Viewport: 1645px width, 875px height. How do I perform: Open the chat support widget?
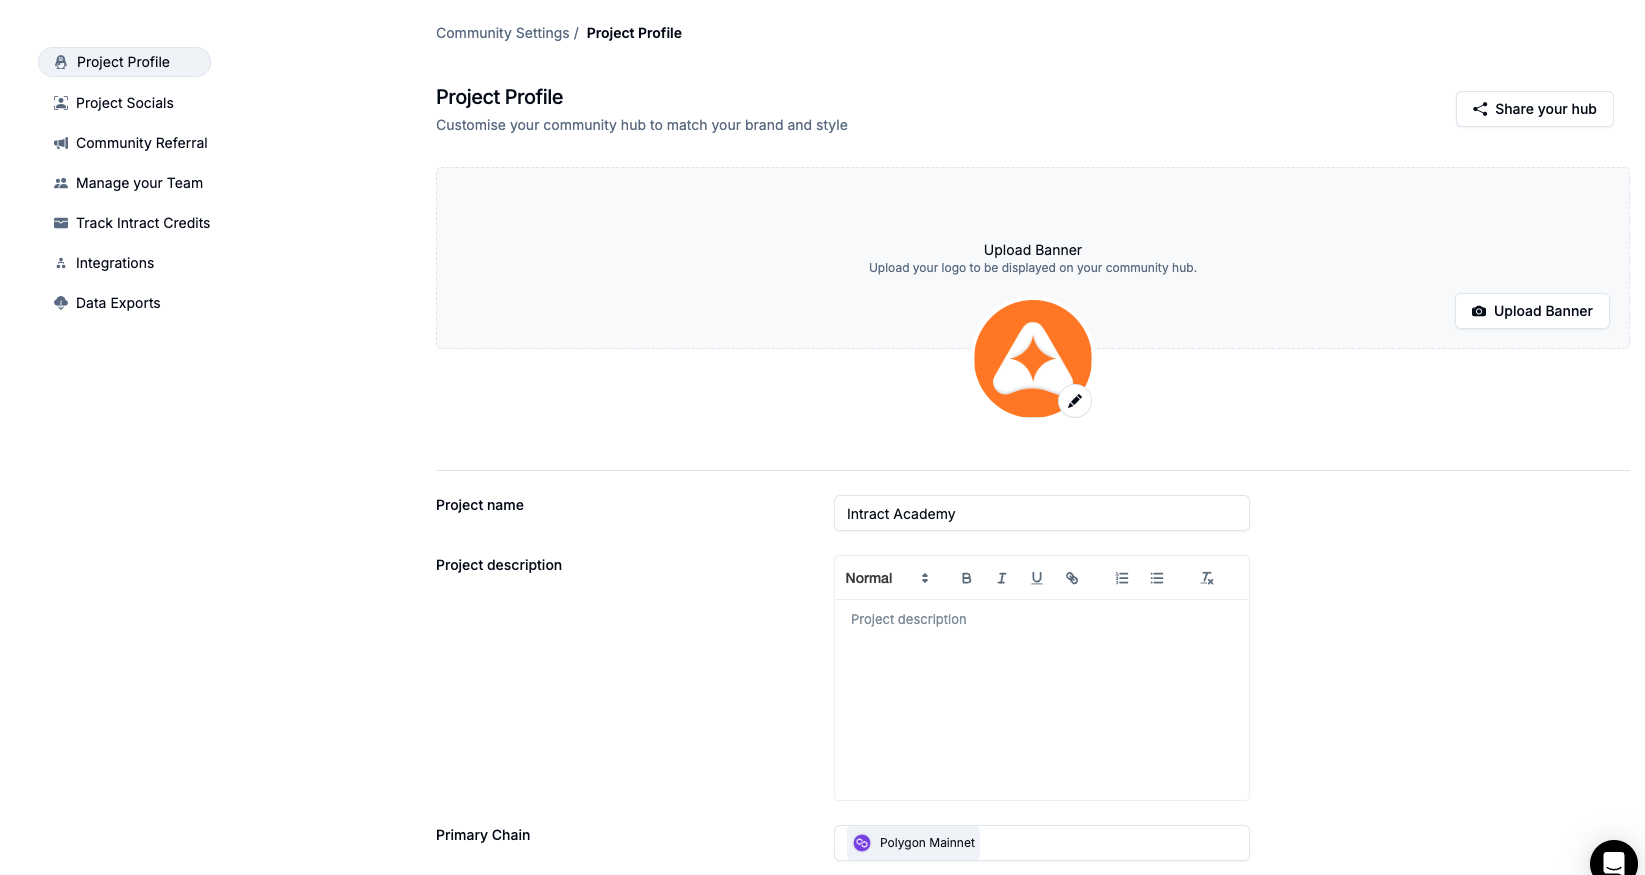(1612, 860)
